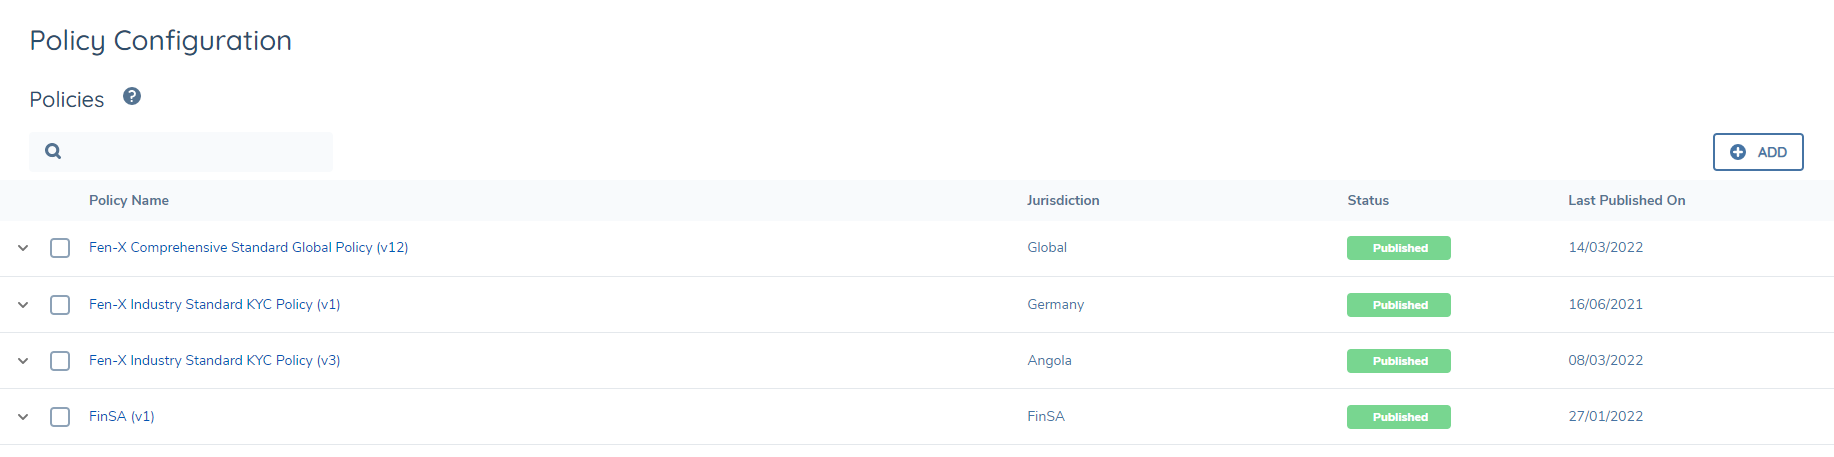This screenshot has height=457, width=1834.
Task: Click the ADD policy button
Action: coord(1757,152)
